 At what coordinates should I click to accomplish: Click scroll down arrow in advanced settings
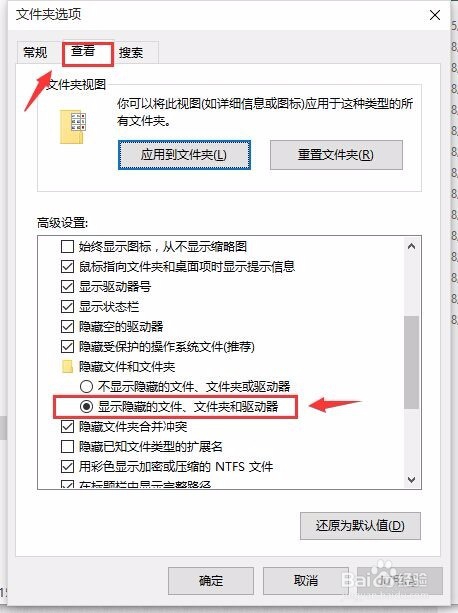411,479
